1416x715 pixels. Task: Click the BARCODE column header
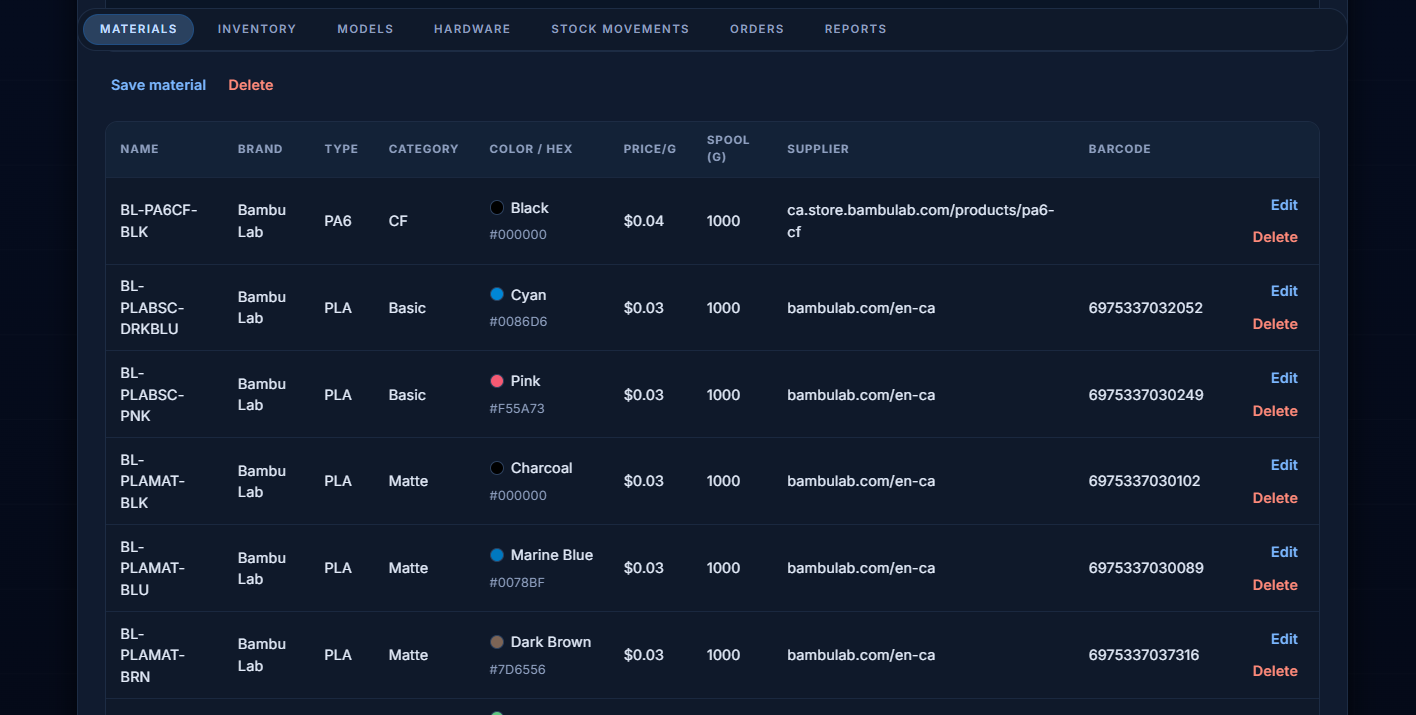(1120, 149)
